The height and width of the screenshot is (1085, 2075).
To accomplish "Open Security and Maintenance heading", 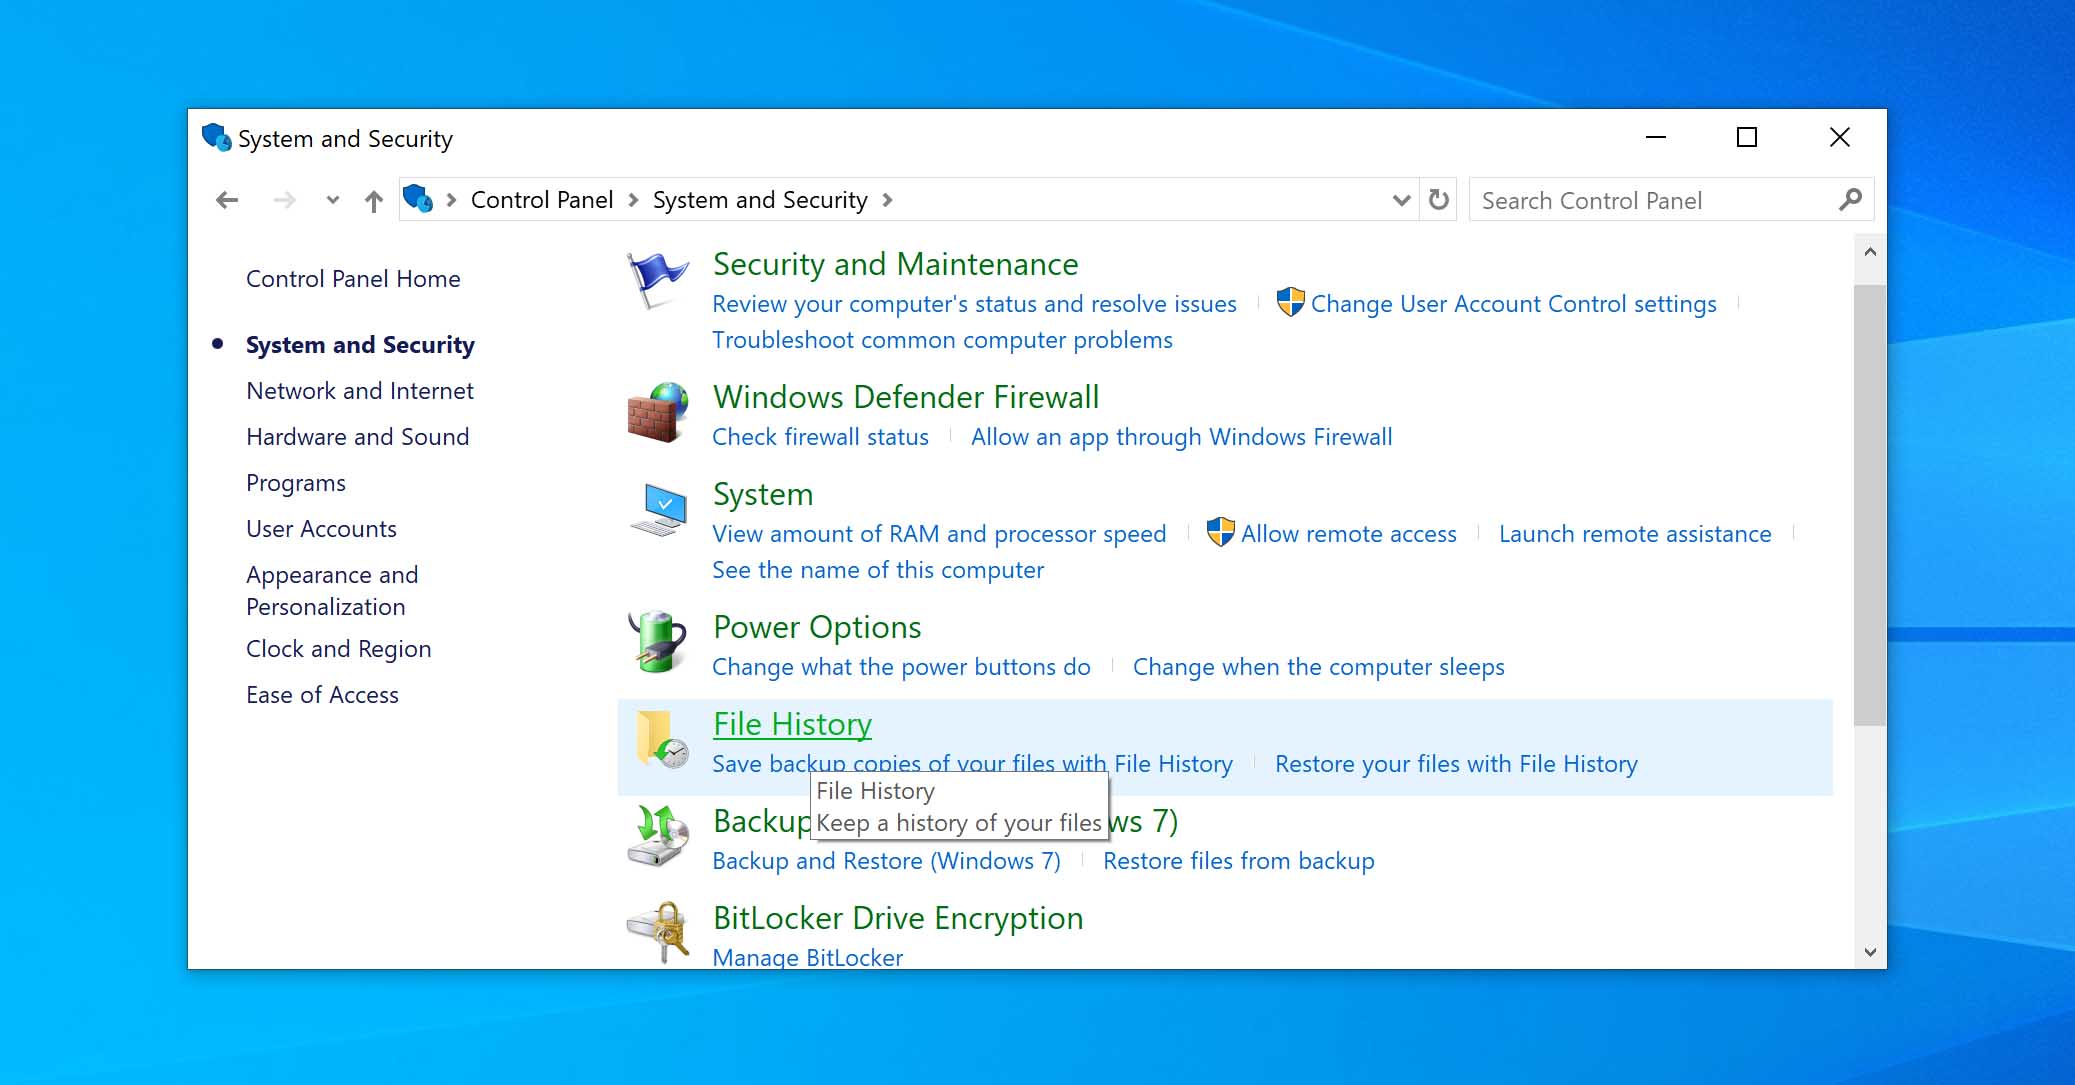I will (x=895, y=264).
